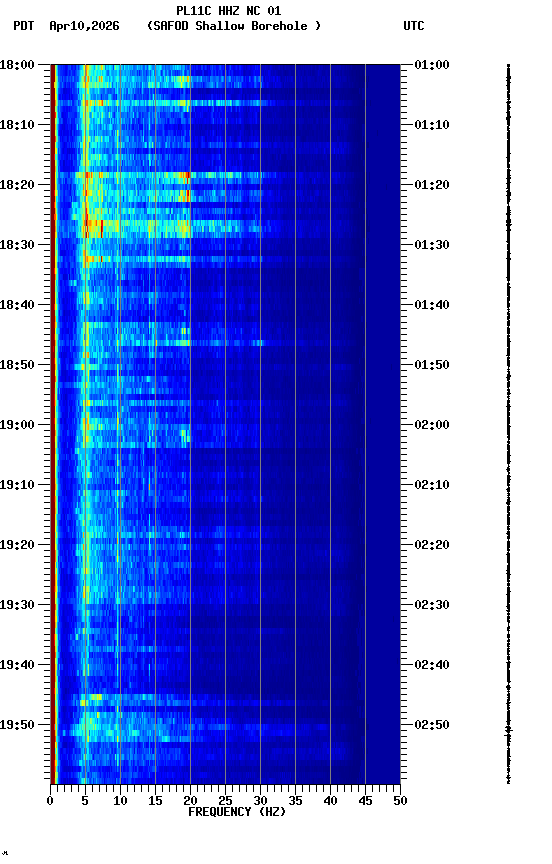552x864 pixels.
Task: Click the 19:10 PDT time label
Action: (x=17, y=485)
